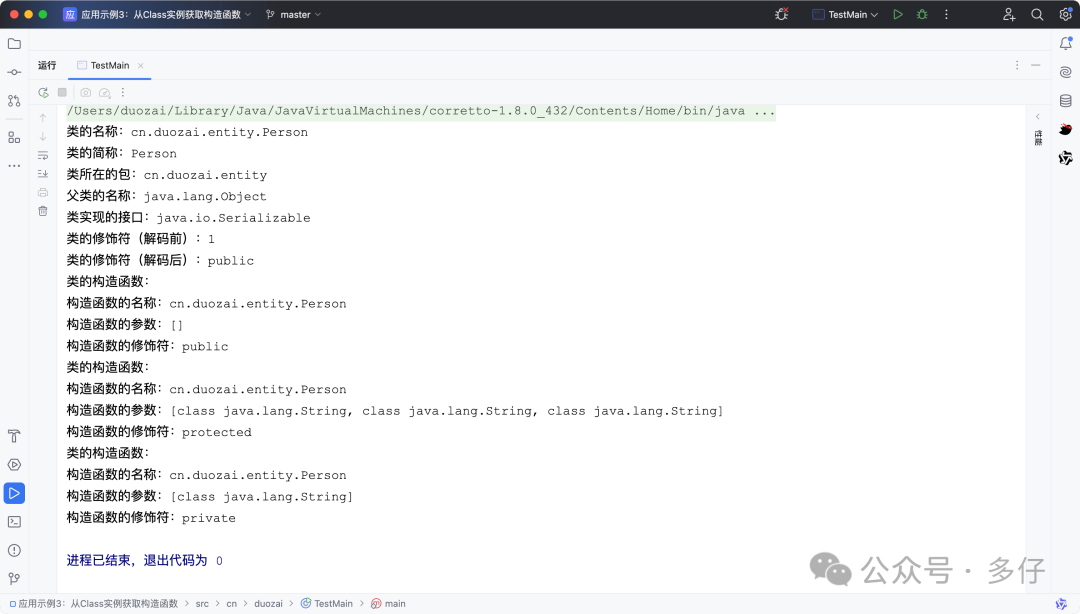Click the java command path line
This screenshot has height=614, width=1080.
tap(421, 111)
